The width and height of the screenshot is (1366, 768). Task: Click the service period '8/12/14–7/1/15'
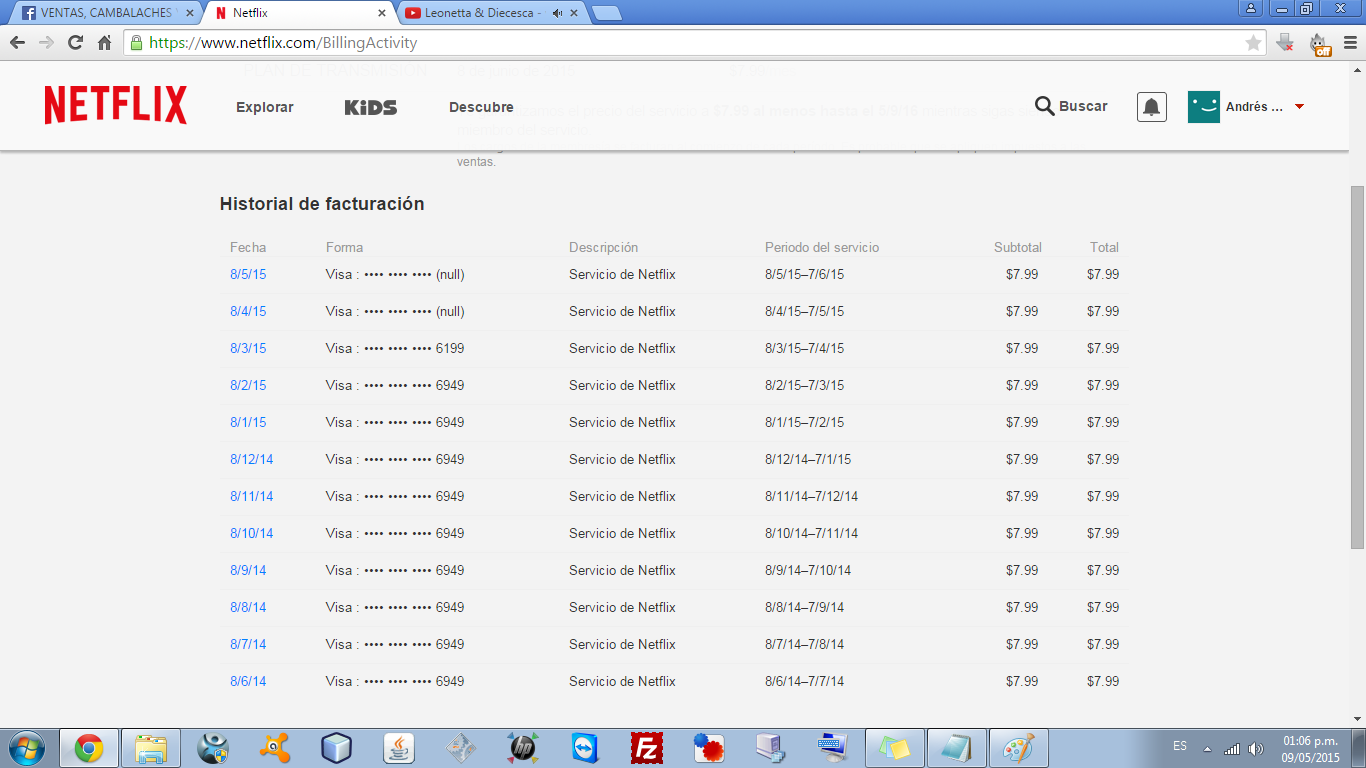pyautogui.click(x=808, y=459)
